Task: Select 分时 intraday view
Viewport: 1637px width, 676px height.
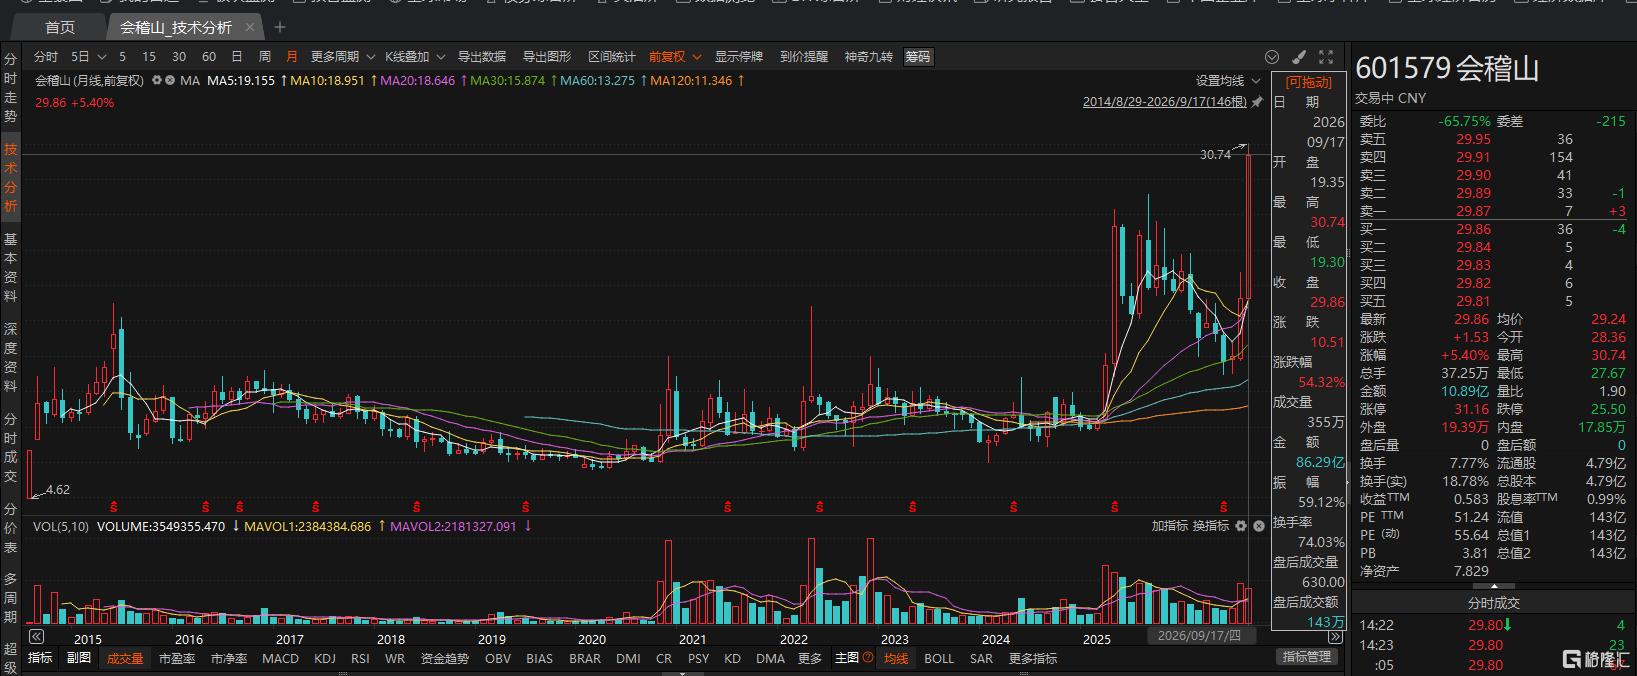Action: pos(46,57)
